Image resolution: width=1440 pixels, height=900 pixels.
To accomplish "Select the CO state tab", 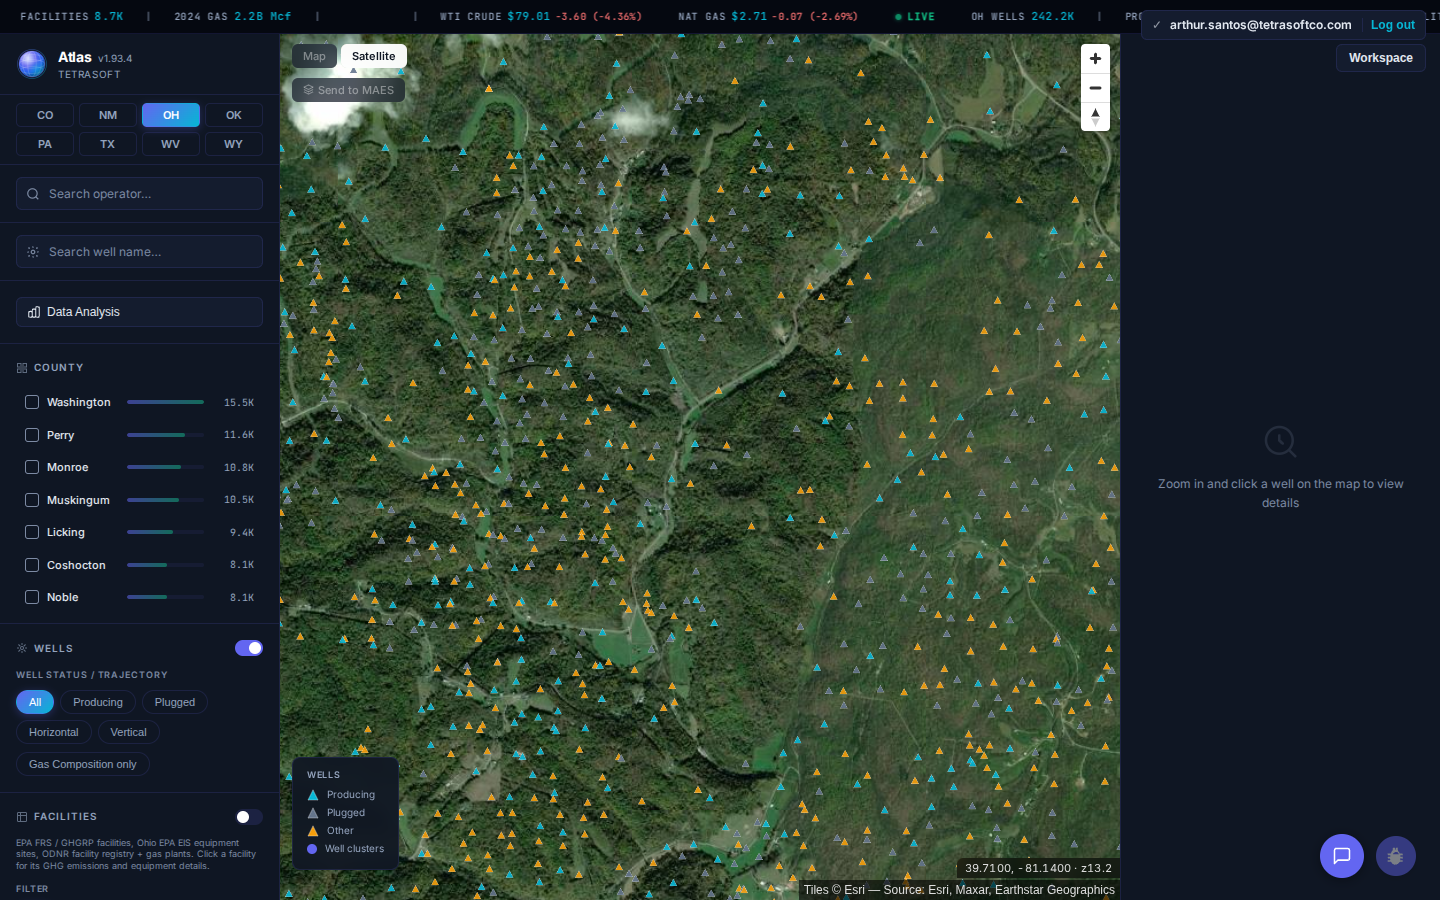I will tap(45, 115).
